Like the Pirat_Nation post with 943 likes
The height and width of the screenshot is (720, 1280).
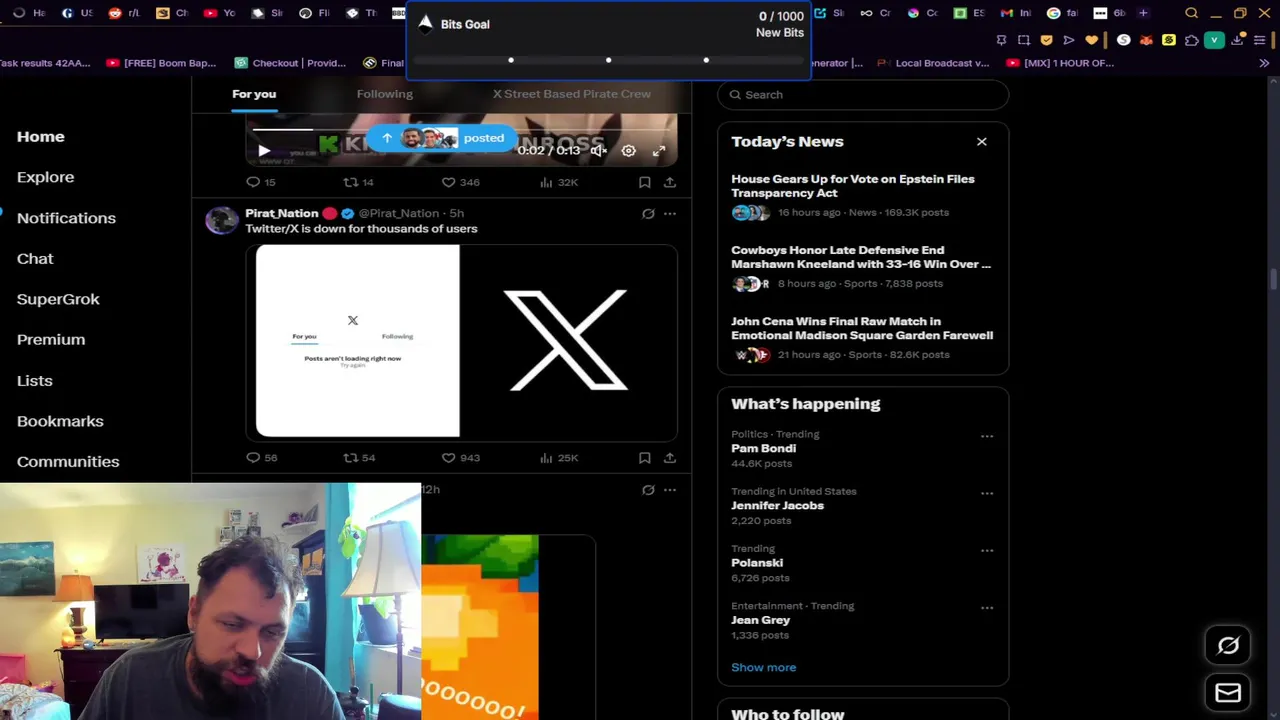pos(461,457)
